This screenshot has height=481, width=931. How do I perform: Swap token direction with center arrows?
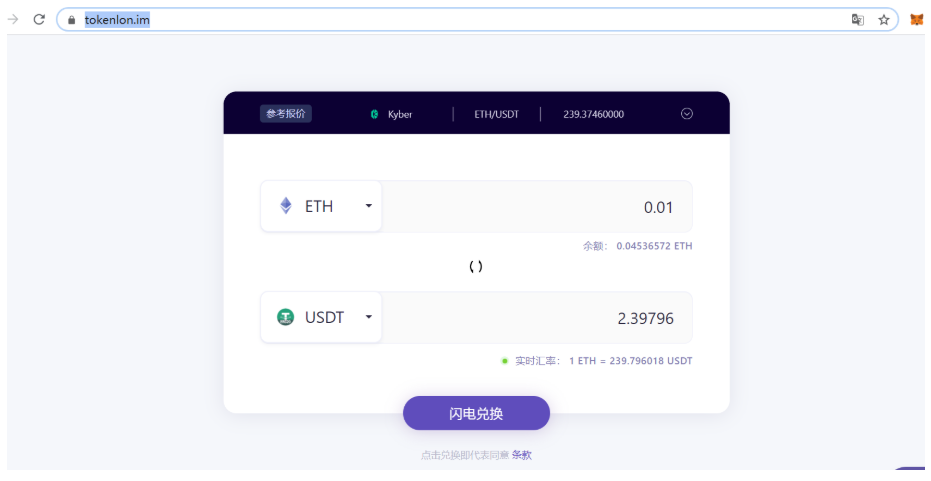tap(476, 267)
